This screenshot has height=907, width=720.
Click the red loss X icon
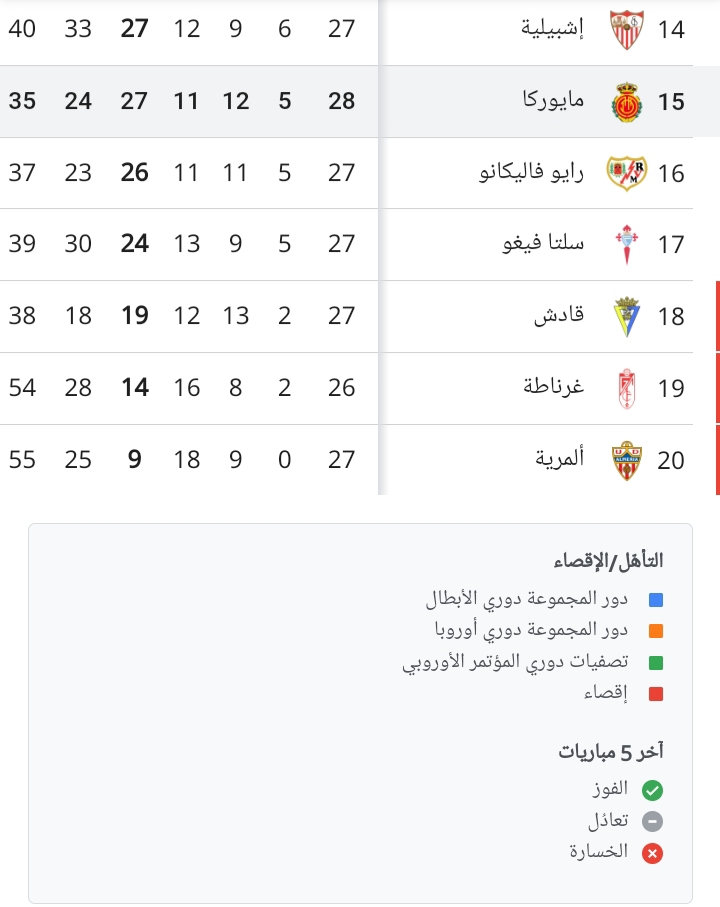click(x=653, y=853)
